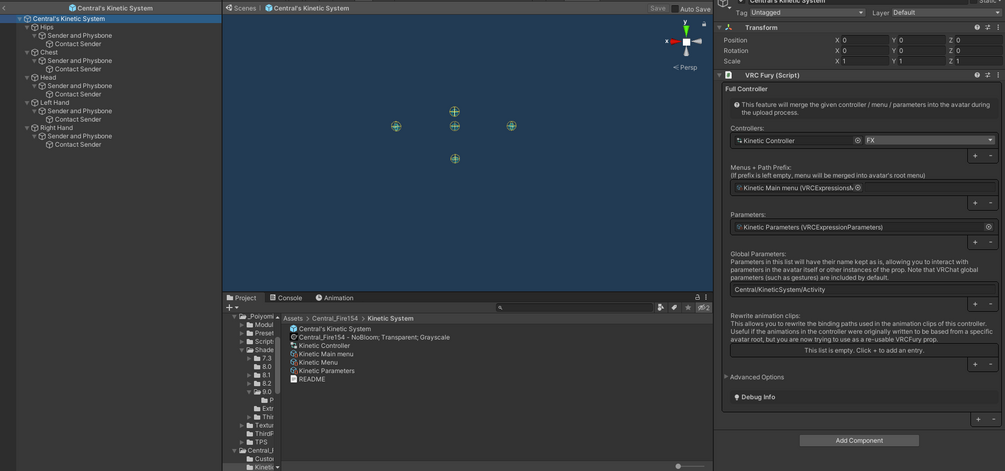The width and height of the screenshot is (1005, 471).
Task: Click the Position X input field
Action: coord(865,40)
